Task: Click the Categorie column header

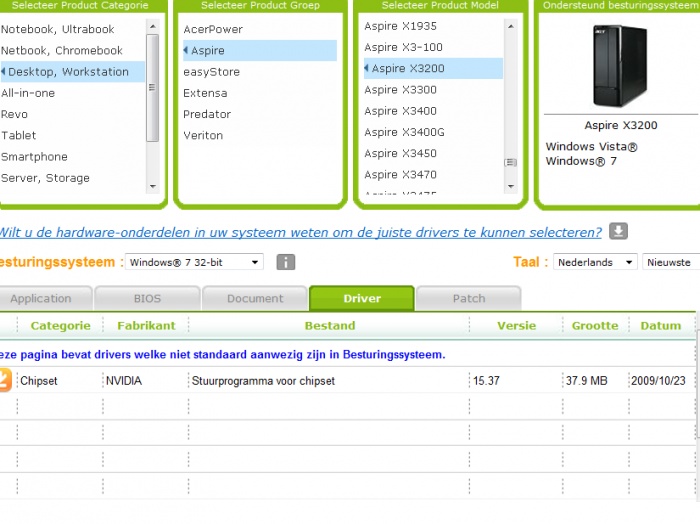Action: pyautogui.click(x=61, y=325)
